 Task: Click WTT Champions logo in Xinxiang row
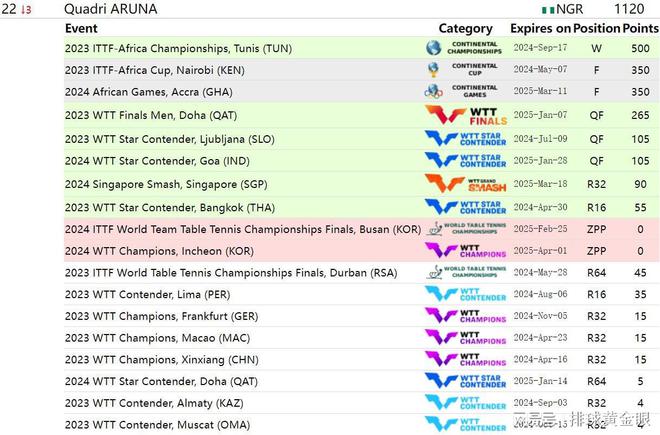465,359
